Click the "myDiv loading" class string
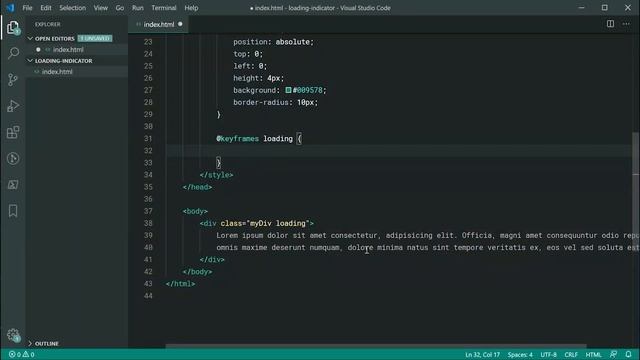The width and height of the screenshot is (640, 360). pyautogui.click(x=278, y=223)
